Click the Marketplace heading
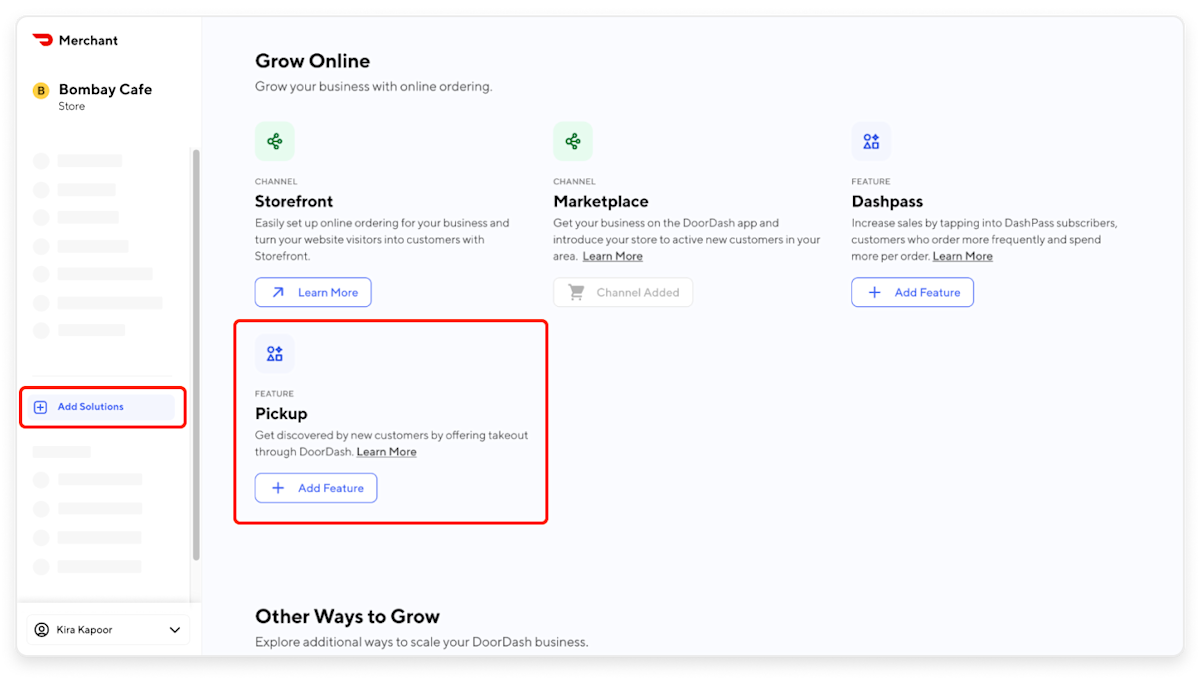Screen dimensions: 1200x686 click(601, 201)
